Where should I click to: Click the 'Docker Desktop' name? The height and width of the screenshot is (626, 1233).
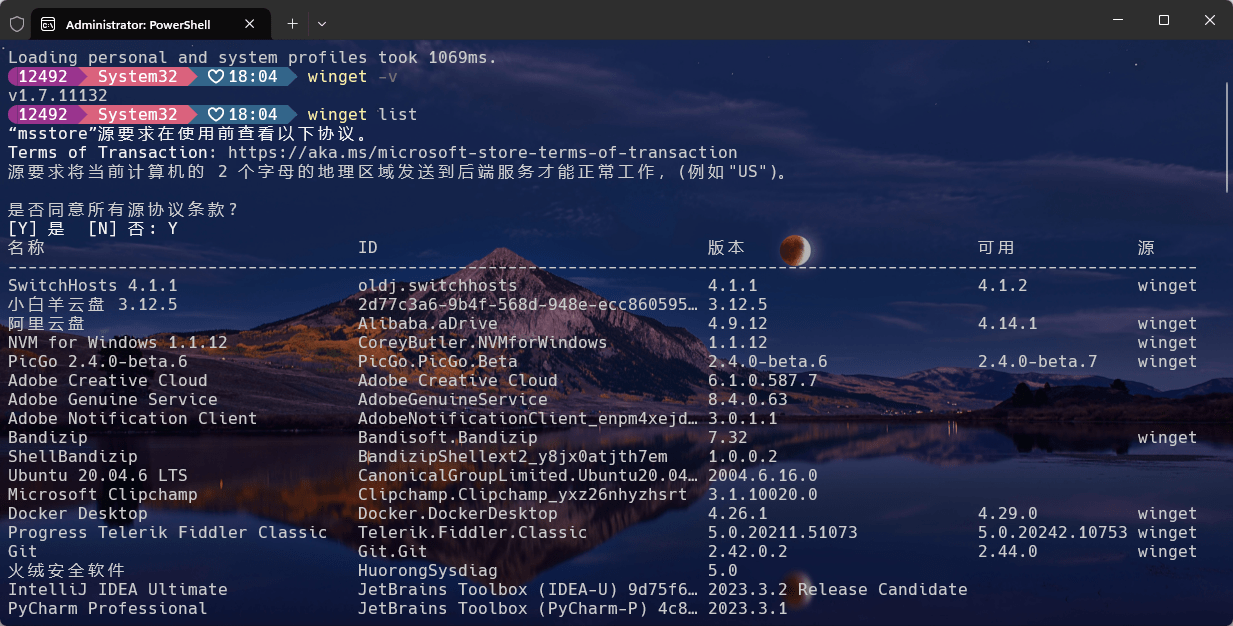pos(78,514)
